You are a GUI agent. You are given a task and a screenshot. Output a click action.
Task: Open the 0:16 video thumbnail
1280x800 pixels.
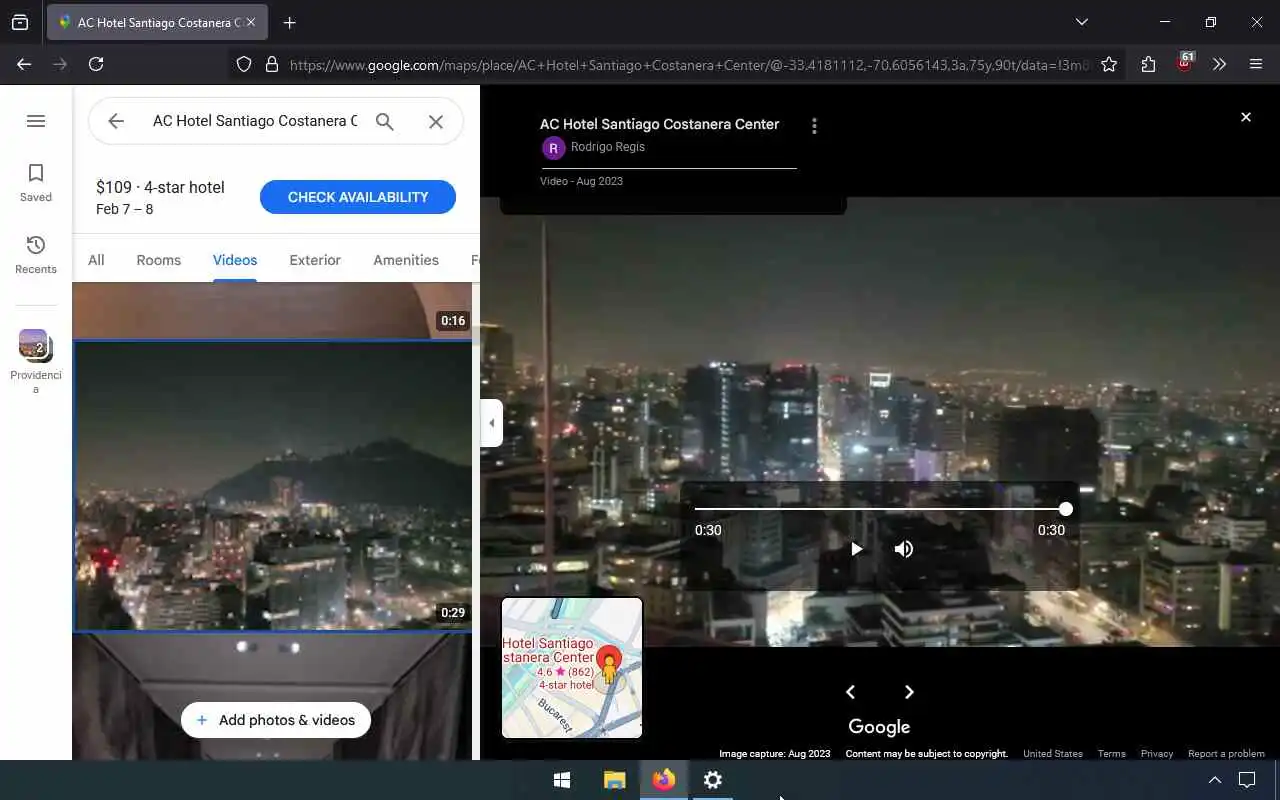click(272, 310)
